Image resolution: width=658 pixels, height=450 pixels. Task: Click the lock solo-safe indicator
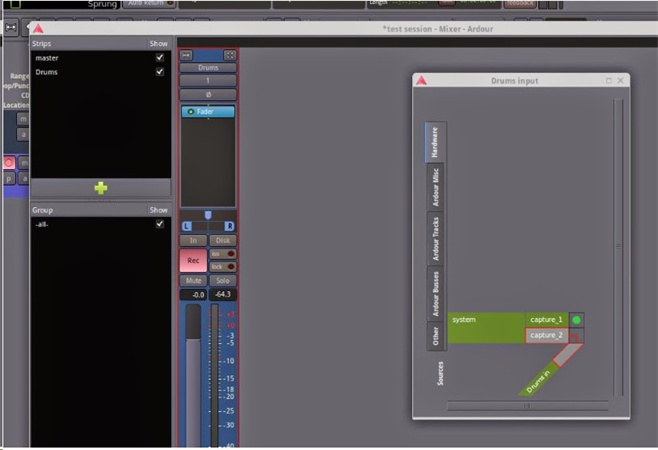223,266
